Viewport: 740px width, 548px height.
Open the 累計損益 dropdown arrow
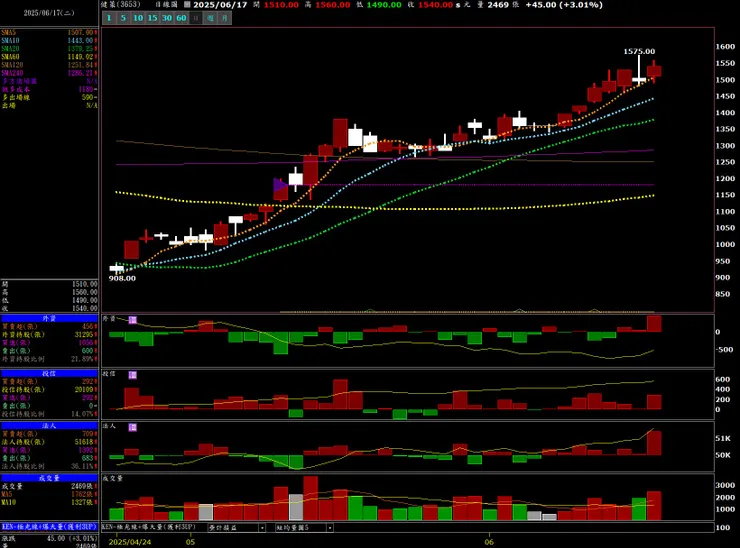(x=262, y=528)
